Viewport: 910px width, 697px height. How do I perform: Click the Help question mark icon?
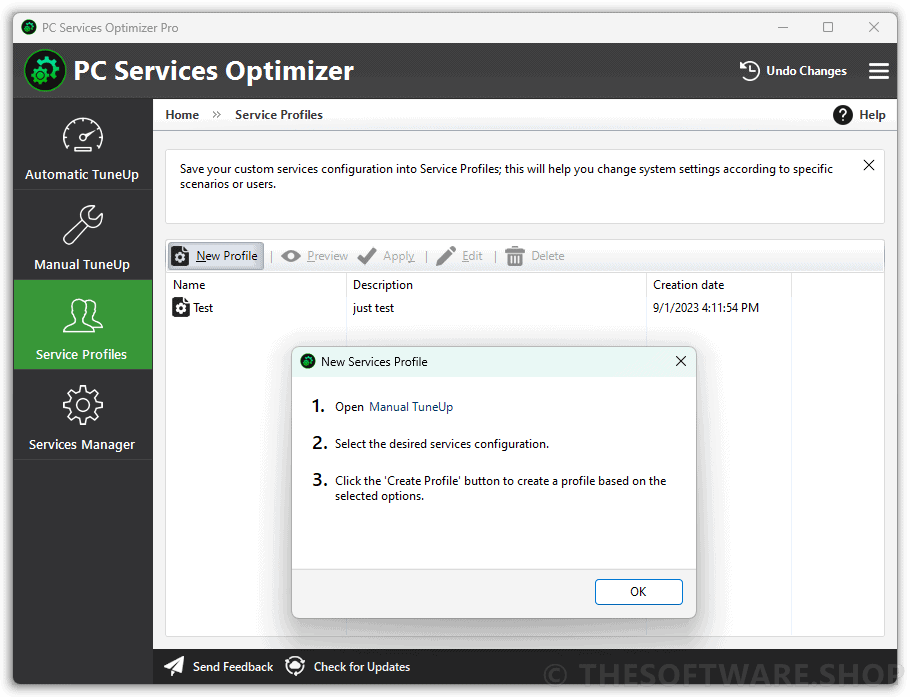point(843,115)
